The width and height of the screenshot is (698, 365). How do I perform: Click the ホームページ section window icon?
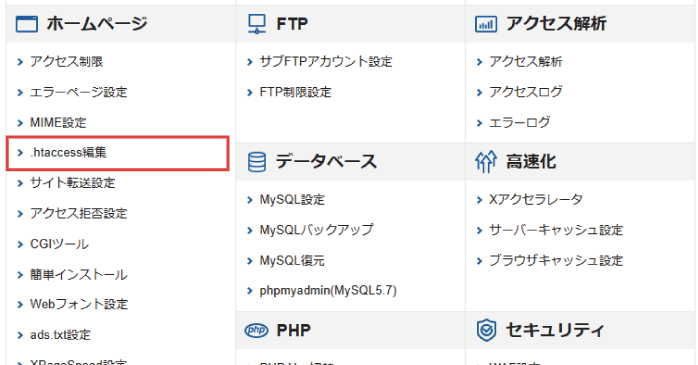(x=26, y=24)
